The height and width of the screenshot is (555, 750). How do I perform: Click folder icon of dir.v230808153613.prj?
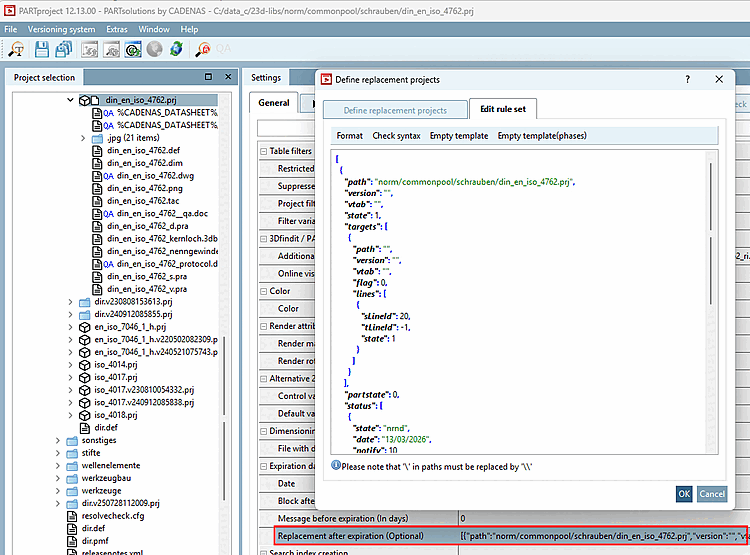click(x=85, y=302)
